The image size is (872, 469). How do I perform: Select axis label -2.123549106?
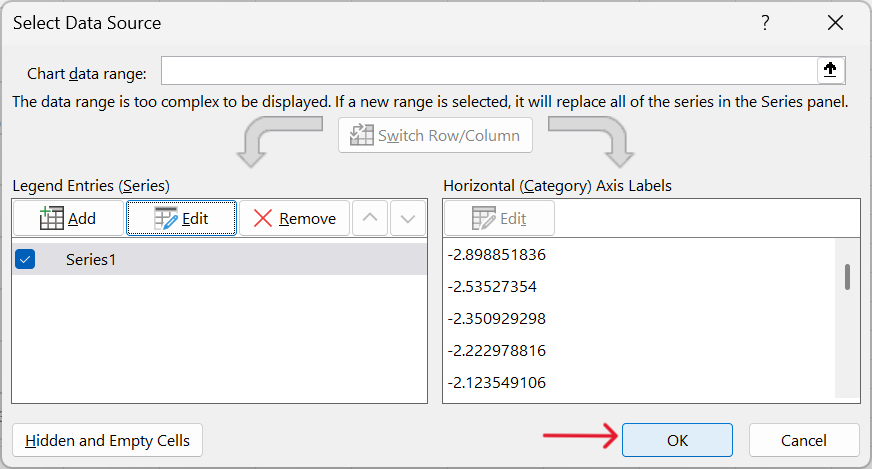point(497,383)
